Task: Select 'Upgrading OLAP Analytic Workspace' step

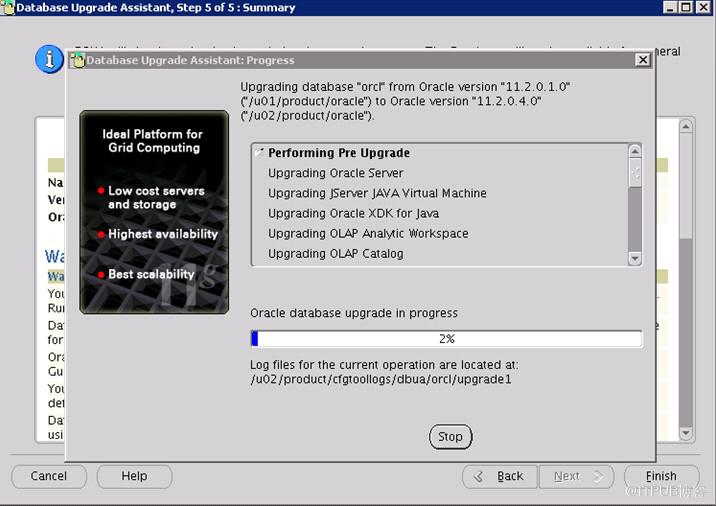Action: pyautogui.click(x=368, y=233)
